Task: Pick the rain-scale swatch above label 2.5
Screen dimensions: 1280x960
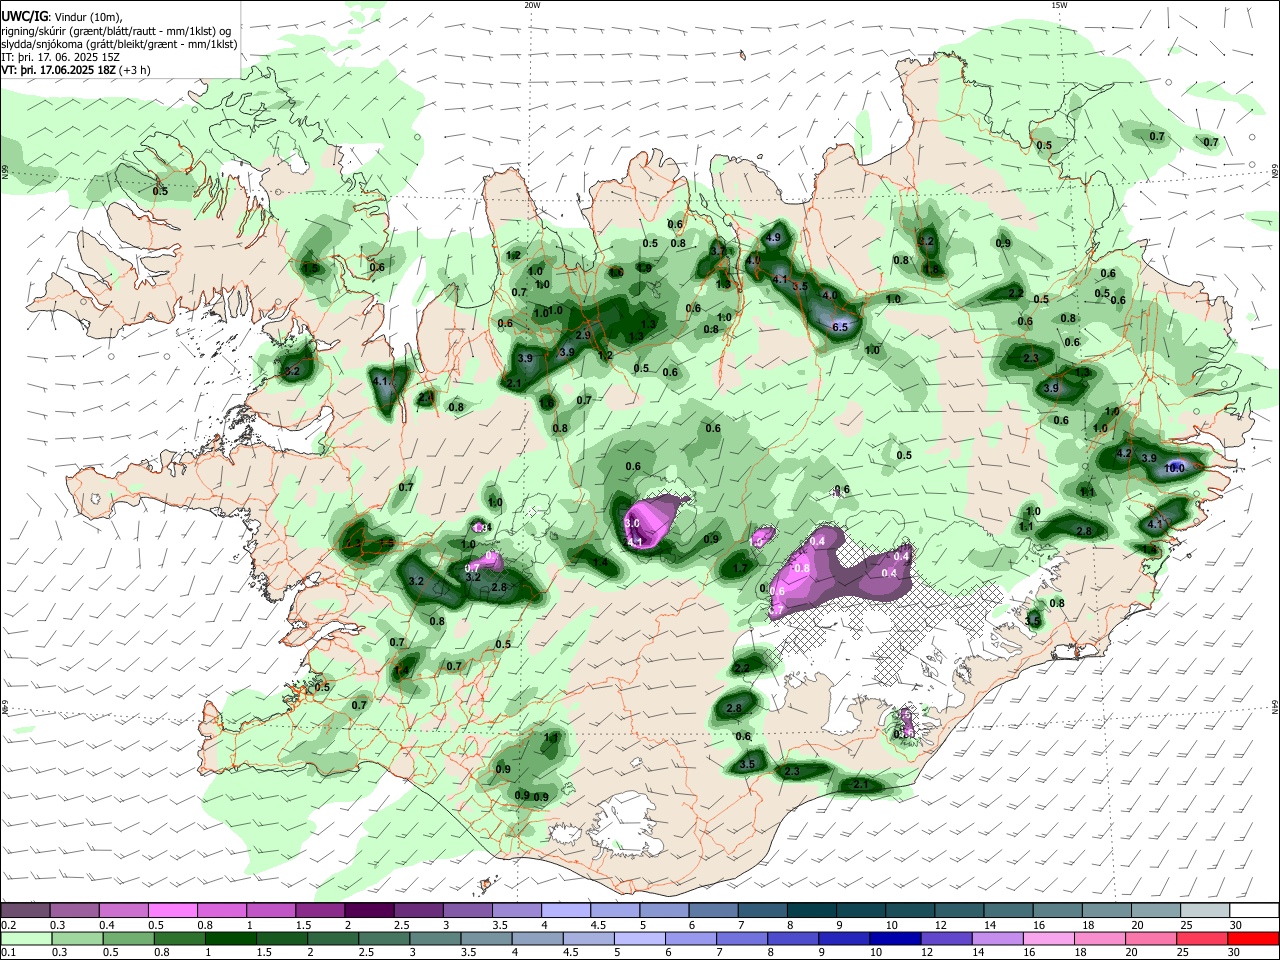Action: (x=384, y=938)
